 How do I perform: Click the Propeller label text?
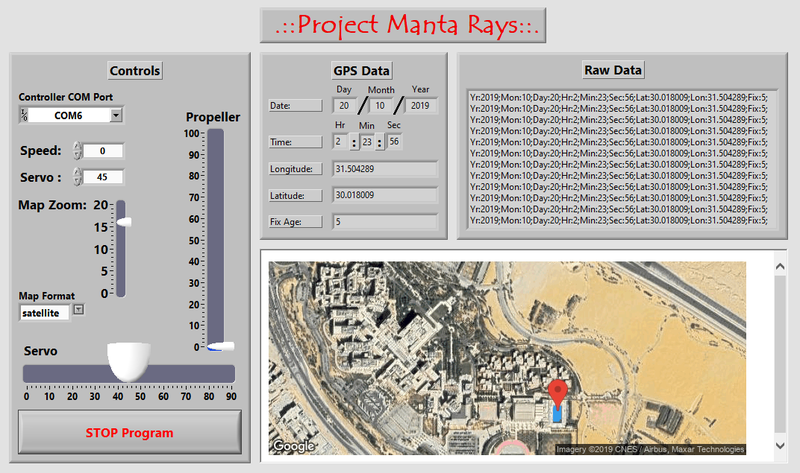213,117
